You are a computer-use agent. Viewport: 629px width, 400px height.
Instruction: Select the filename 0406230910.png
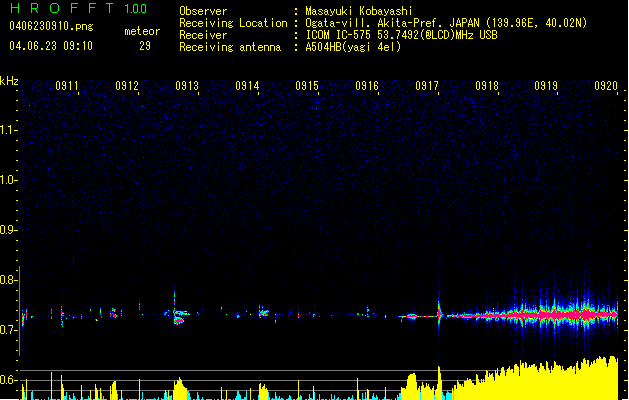(51, 26)
